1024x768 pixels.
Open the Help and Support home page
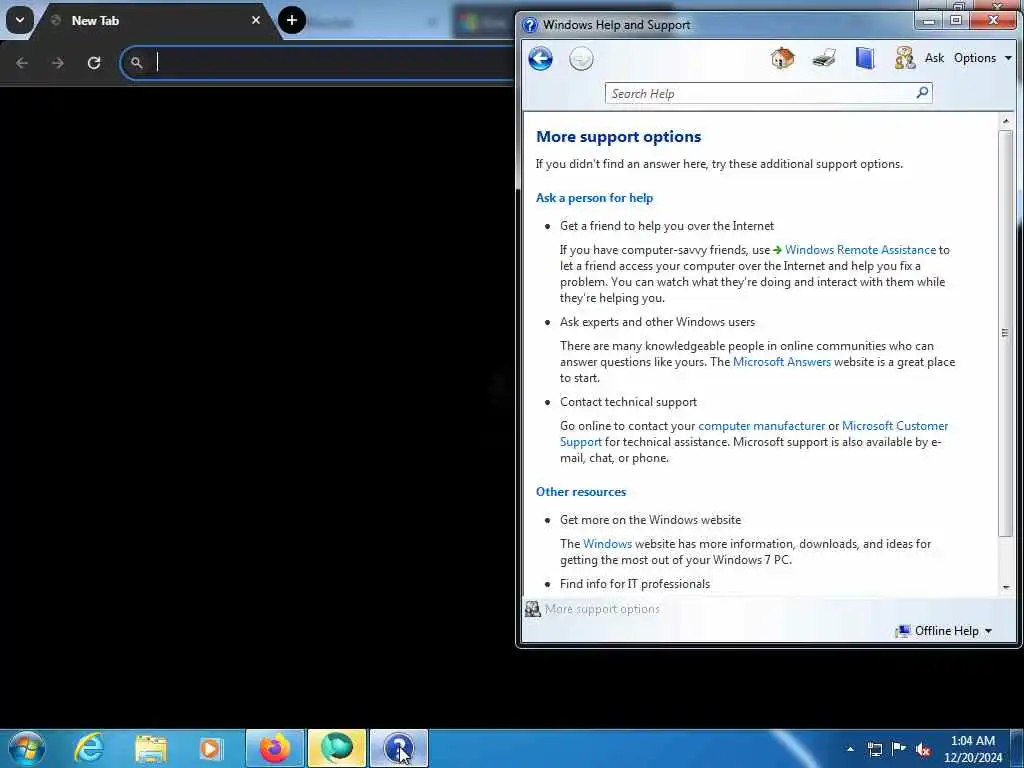pyautogui.click(x=782, y=58)
